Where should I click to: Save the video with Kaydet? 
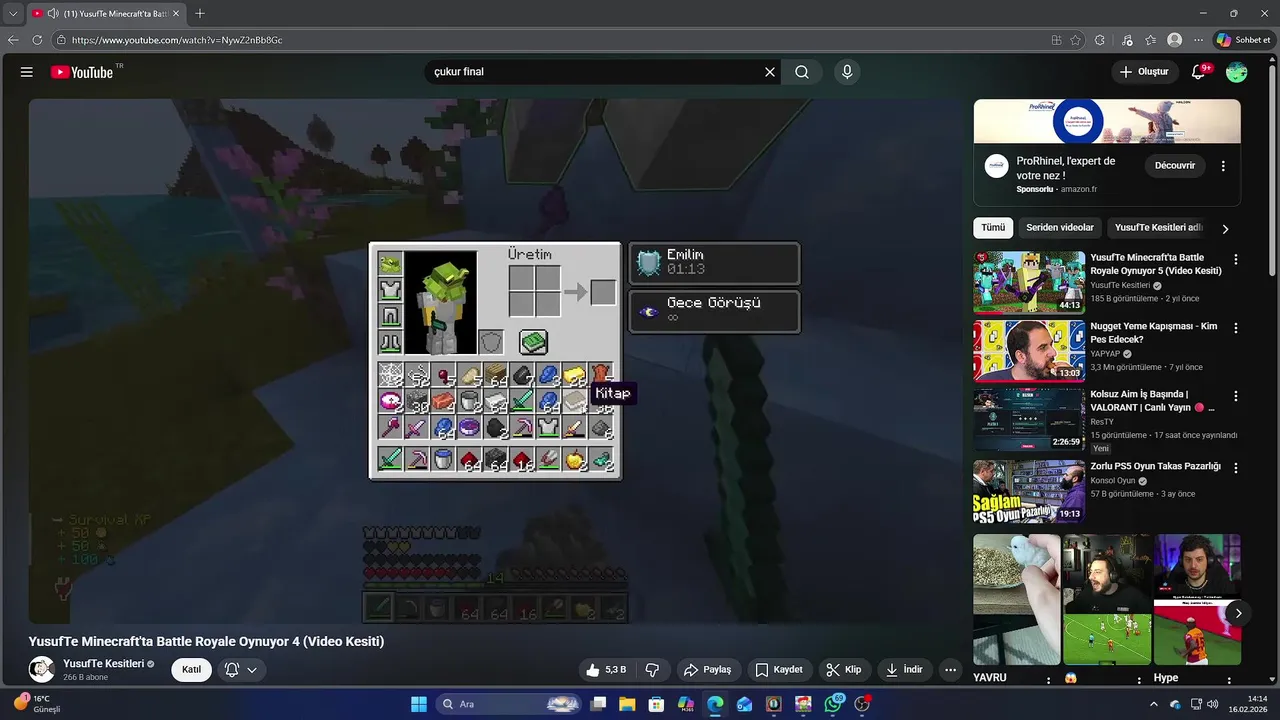(779, 670)
